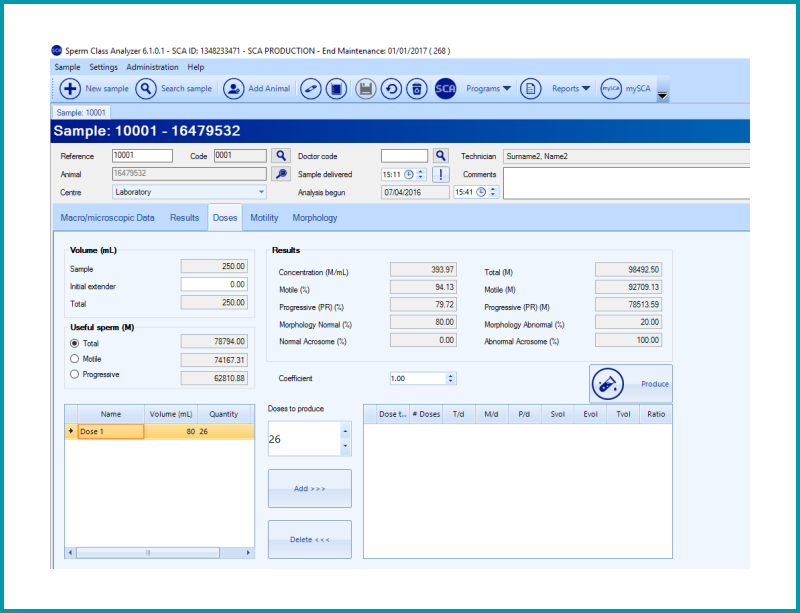
Task: Click the test tube Produce icon
Action: tap(608, 384)
